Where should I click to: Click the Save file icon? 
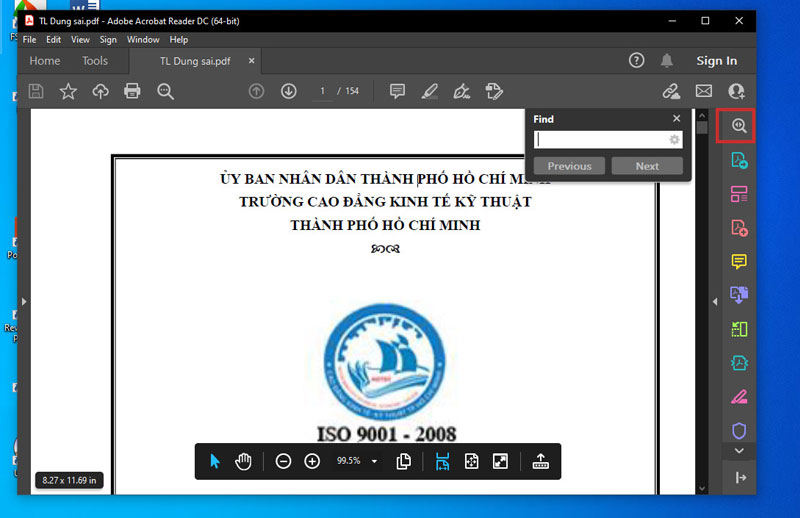click(36, 91)
